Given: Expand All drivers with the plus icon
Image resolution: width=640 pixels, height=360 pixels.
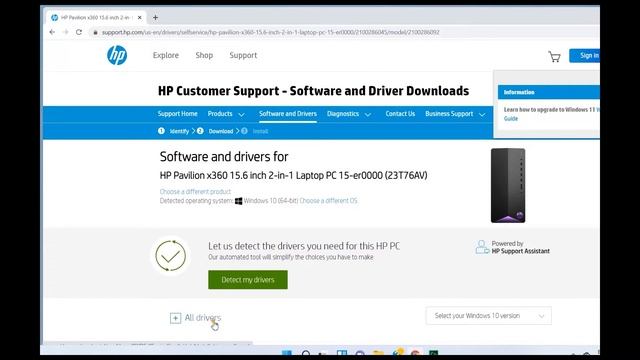Looking at the screenshot, I should [x=175, y=318].
